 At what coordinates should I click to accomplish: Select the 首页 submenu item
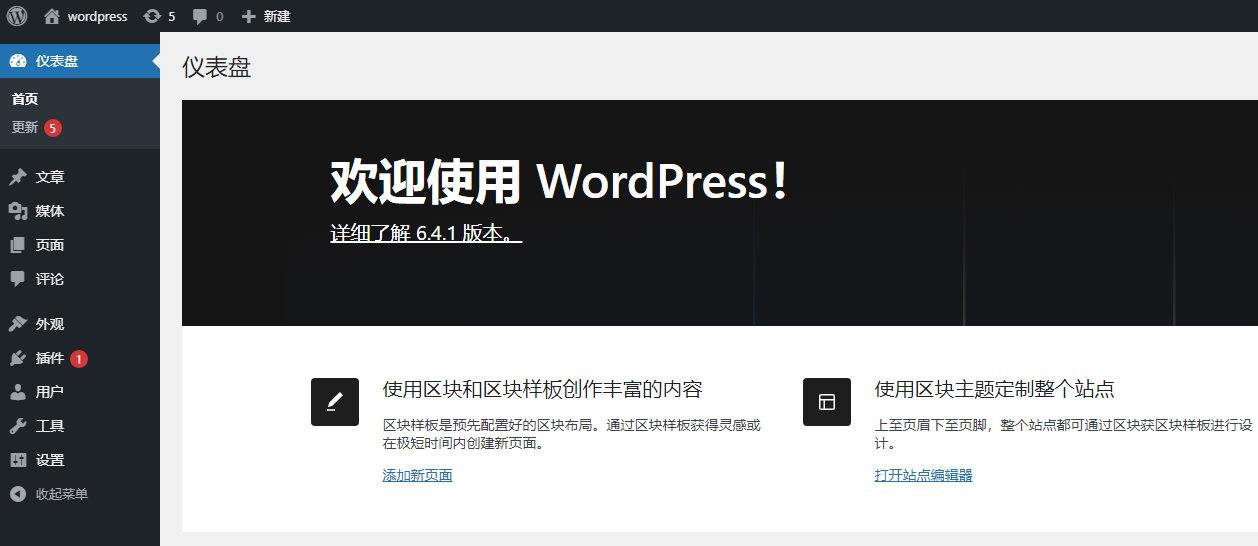coord(25,99)
